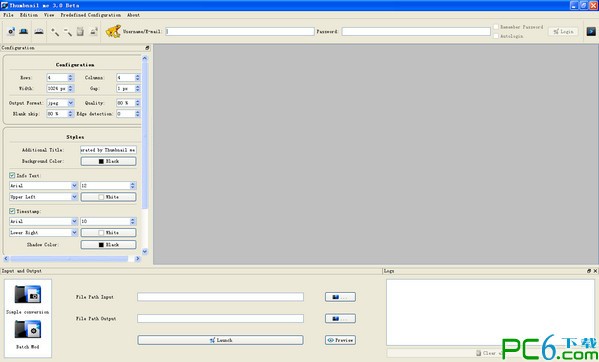Undock the Configuration panel via float icon
This screenshot has height=362, width=599.
147,48
